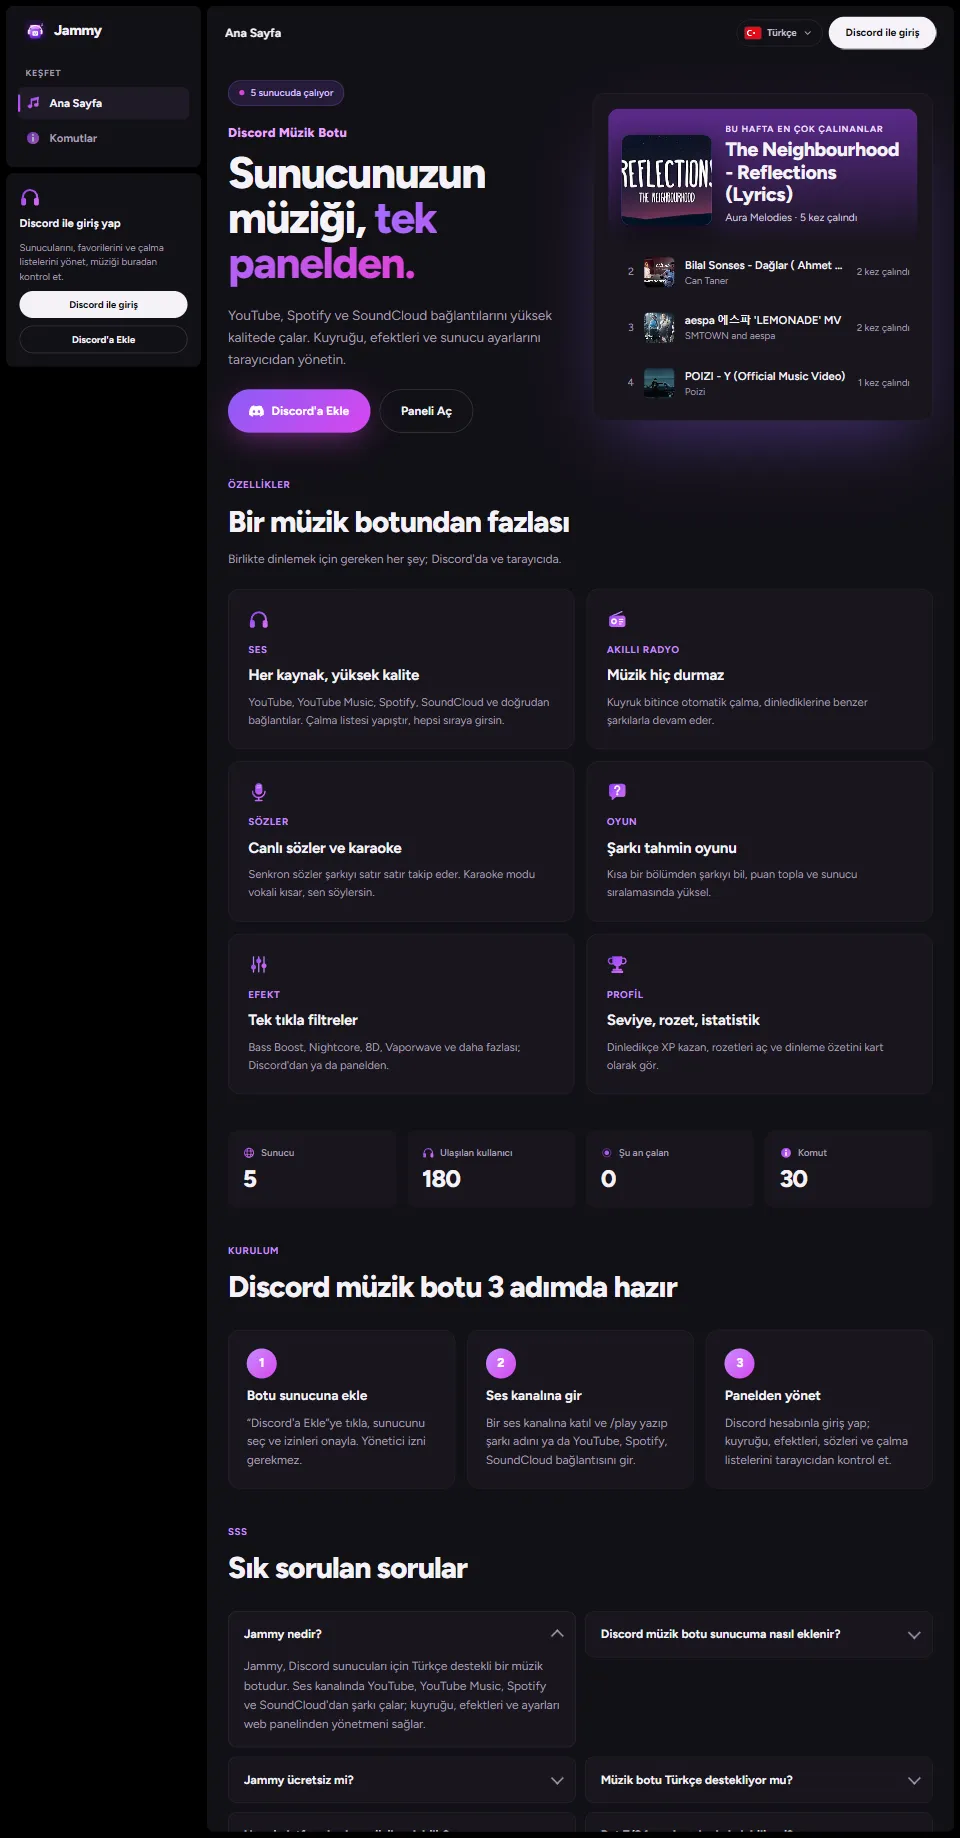Click the Jammy brand name text
This screenshot has height=1838, width=960.
[78, 31]
